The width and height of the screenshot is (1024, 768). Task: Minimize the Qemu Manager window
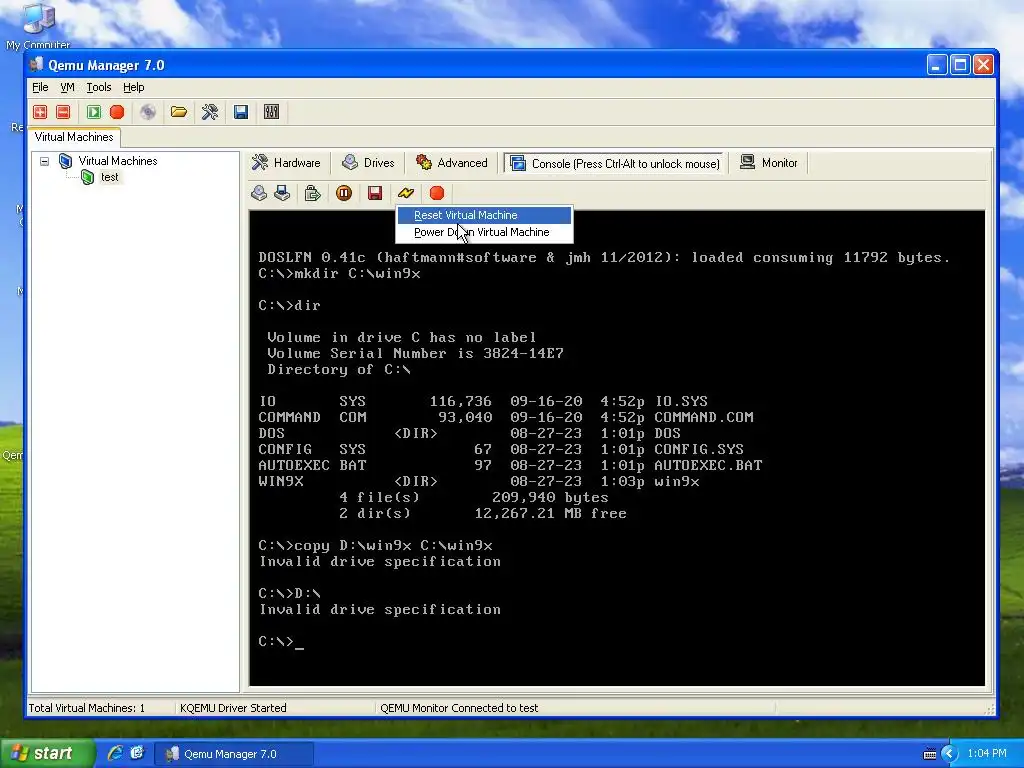click(x=936, y=65)
